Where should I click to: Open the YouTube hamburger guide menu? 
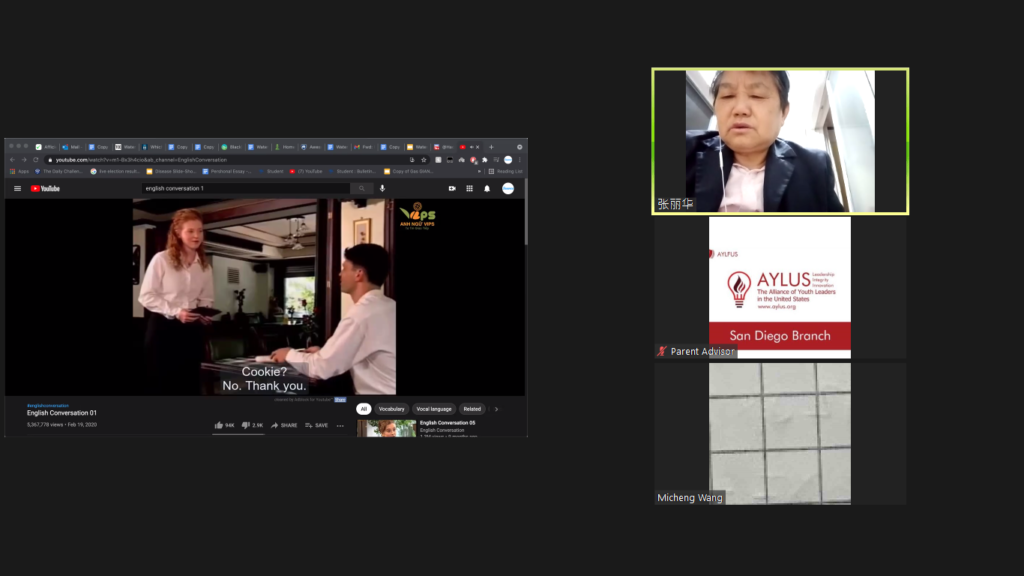(x=18, y=189)
